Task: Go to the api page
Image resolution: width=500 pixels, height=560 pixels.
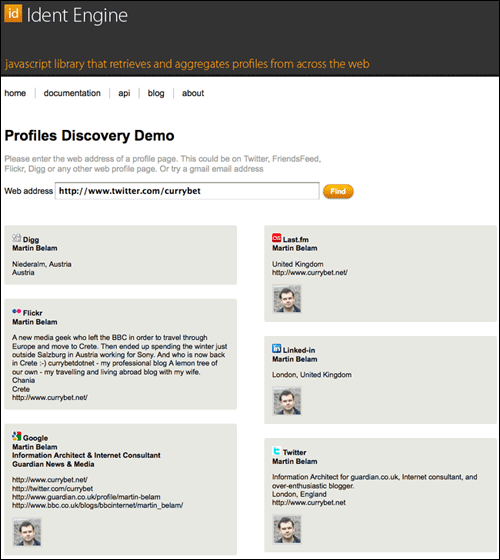Action: [x=124, y=93]
